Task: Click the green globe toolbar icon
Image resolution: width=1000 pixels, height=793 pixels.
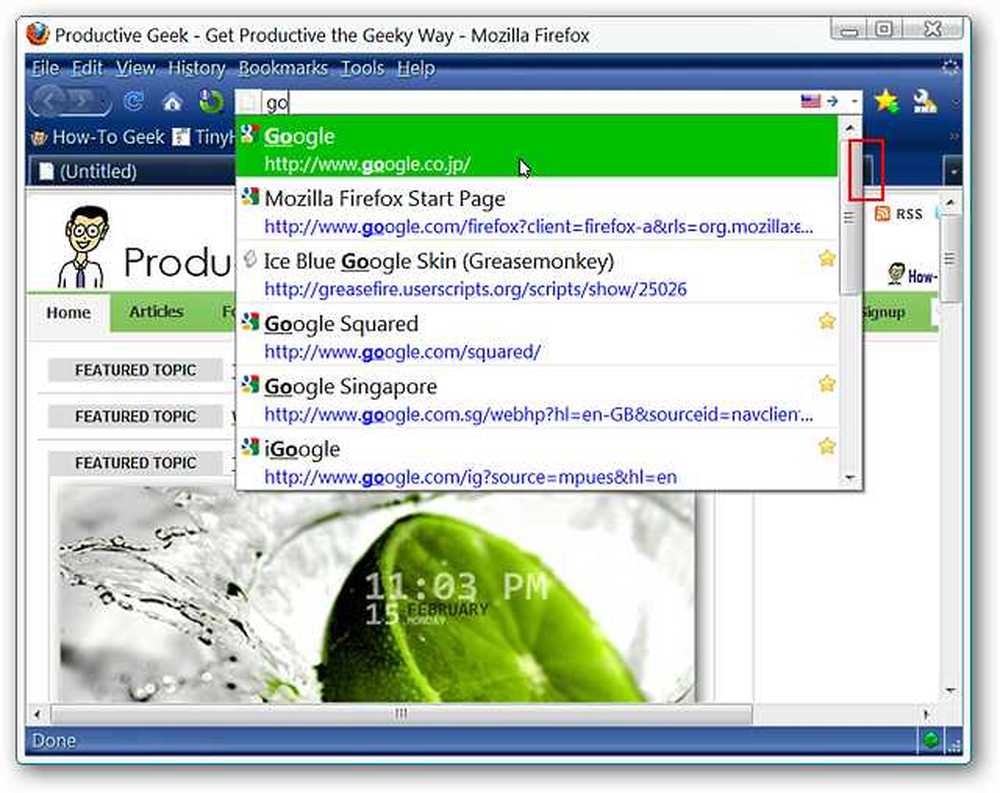Action: click(x=210, y=101)
